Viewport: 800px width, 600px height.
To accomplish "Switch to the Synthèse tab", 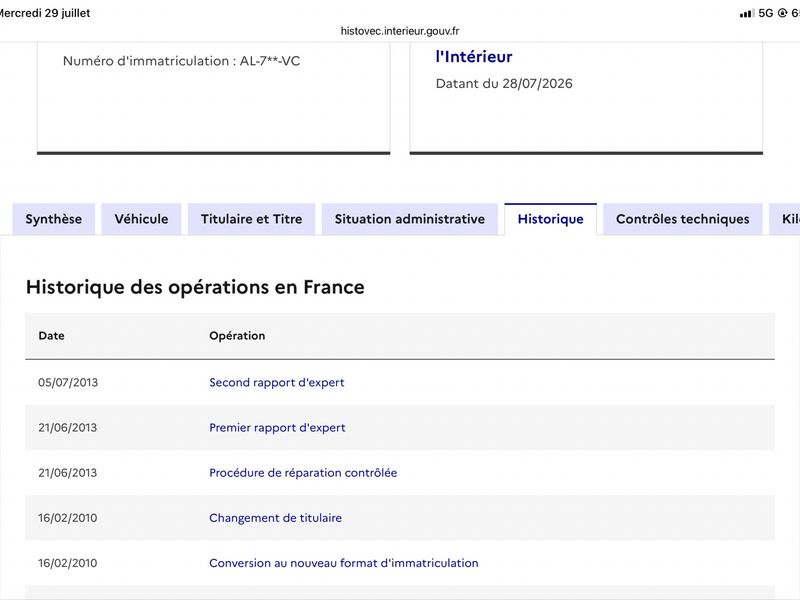I will coord(54,219).
